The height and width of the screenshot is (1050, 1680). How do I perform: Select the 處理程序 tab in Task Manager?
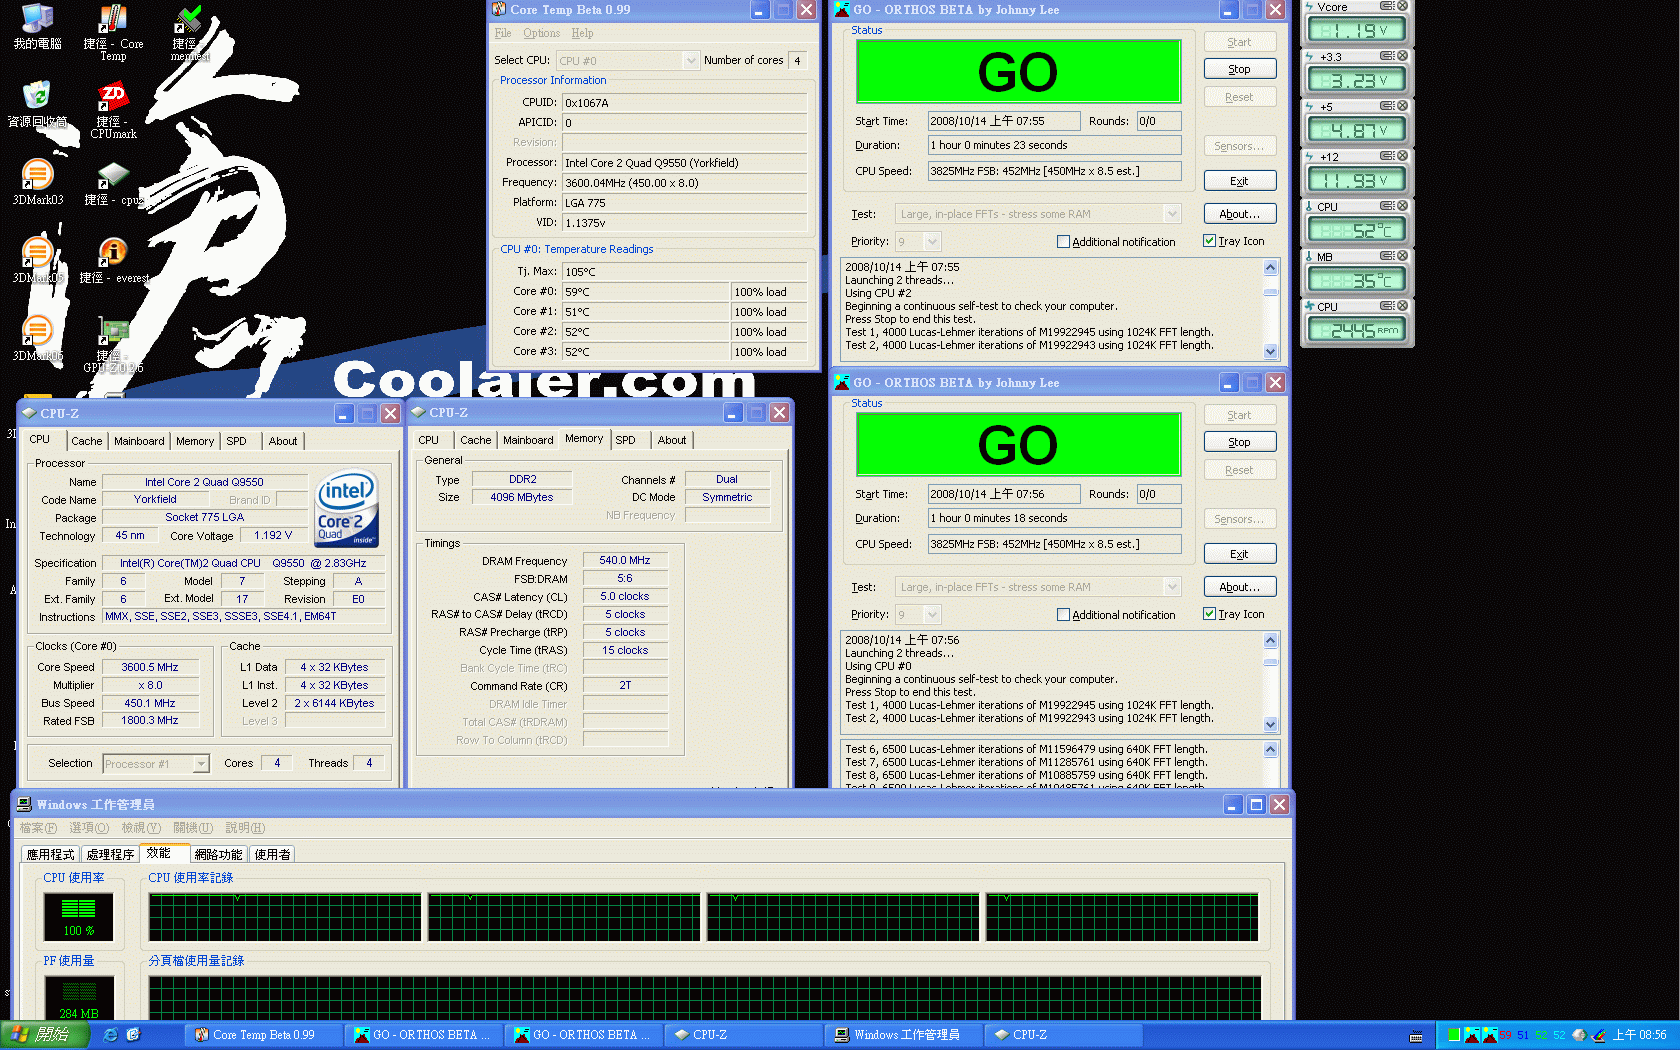click(110, 855)
